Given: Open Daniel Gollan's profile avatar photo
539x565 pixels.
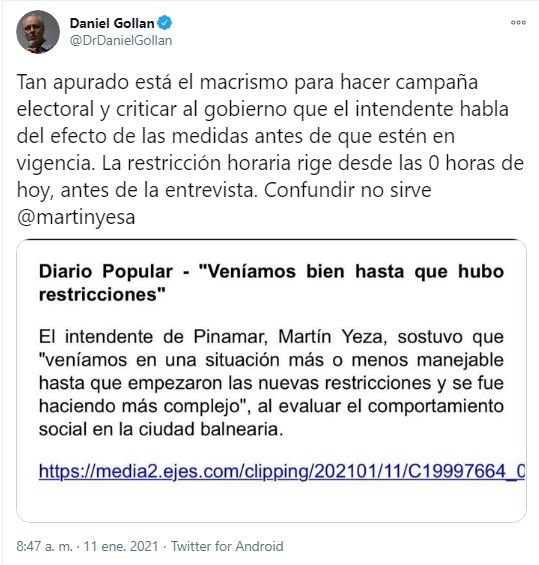Looking at the screenshot, I should point(38,32).
